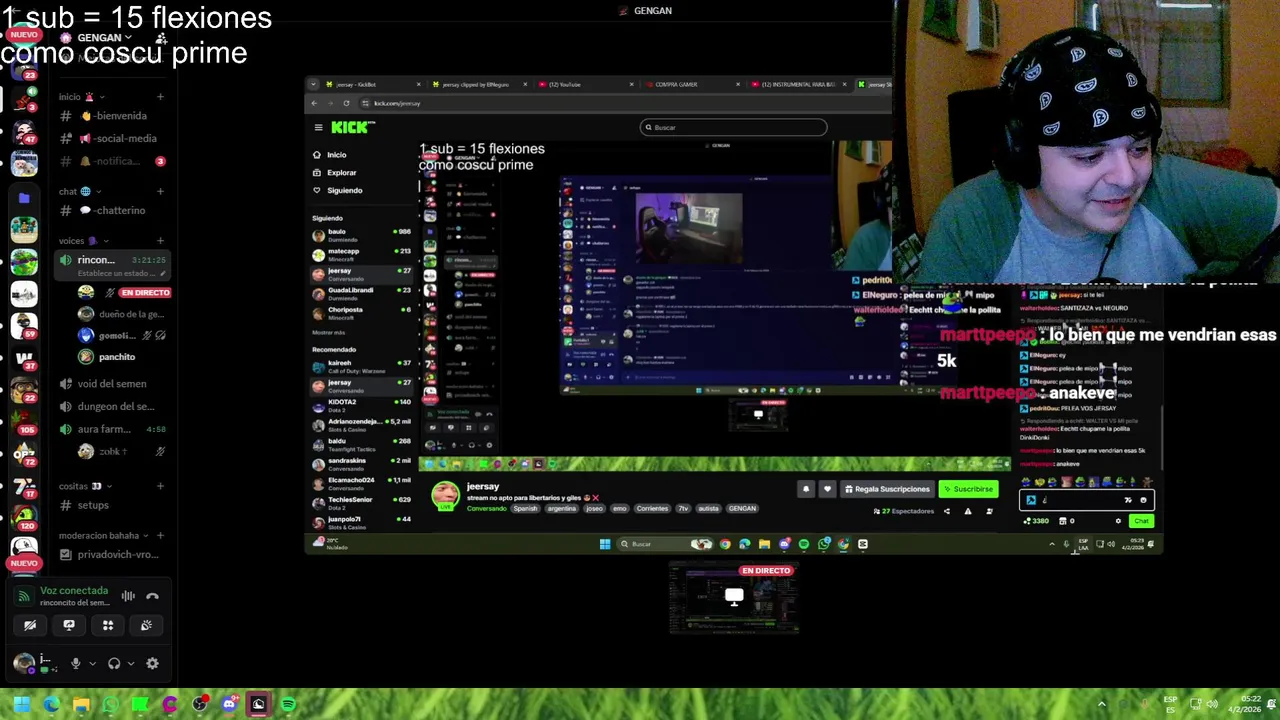The height and width of the screenshot is (720, 1280).
Task: Add channel to voices category
Action: [160, 241]
